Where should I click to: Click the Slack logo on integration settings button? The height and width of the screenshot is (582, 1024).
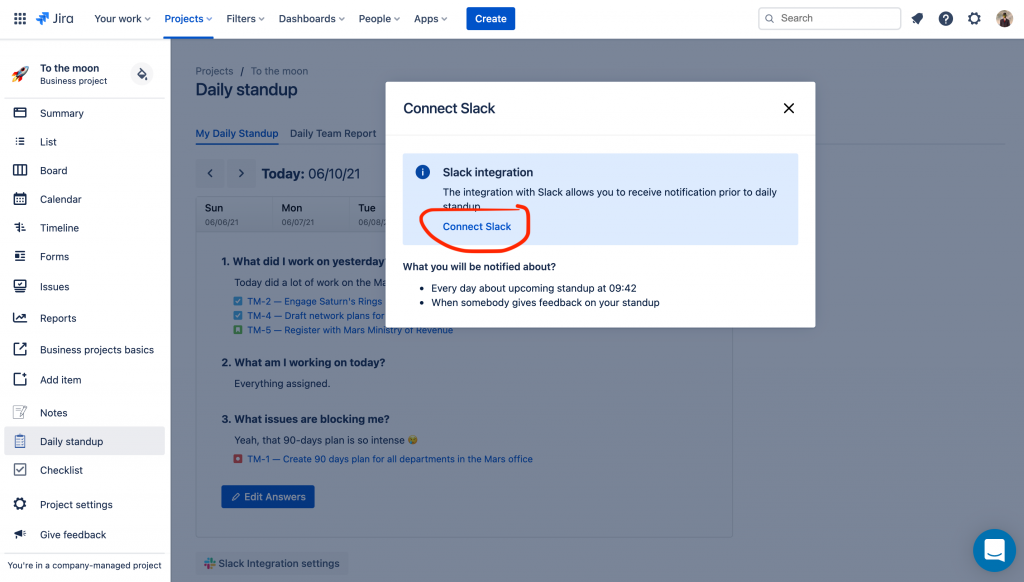[210, 563]
